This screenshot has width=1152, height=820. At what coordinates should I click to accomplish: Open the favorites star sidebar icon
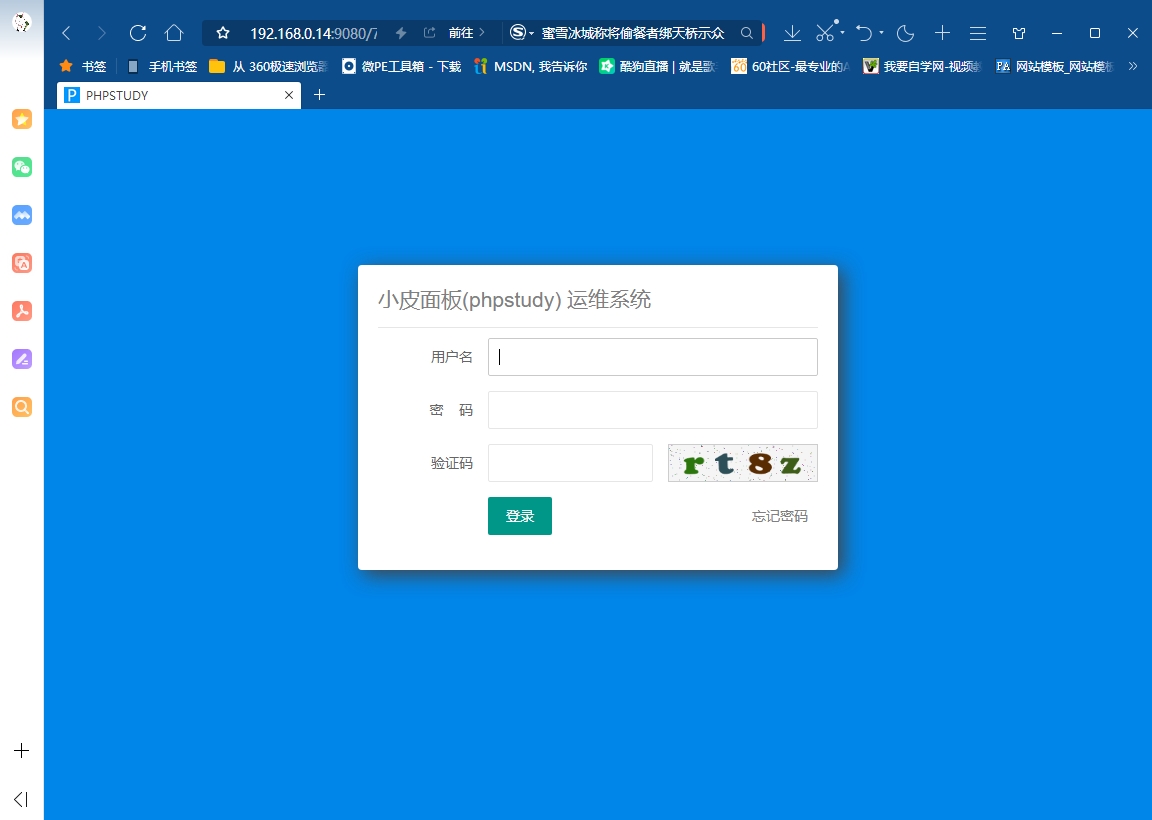[22, 119]
